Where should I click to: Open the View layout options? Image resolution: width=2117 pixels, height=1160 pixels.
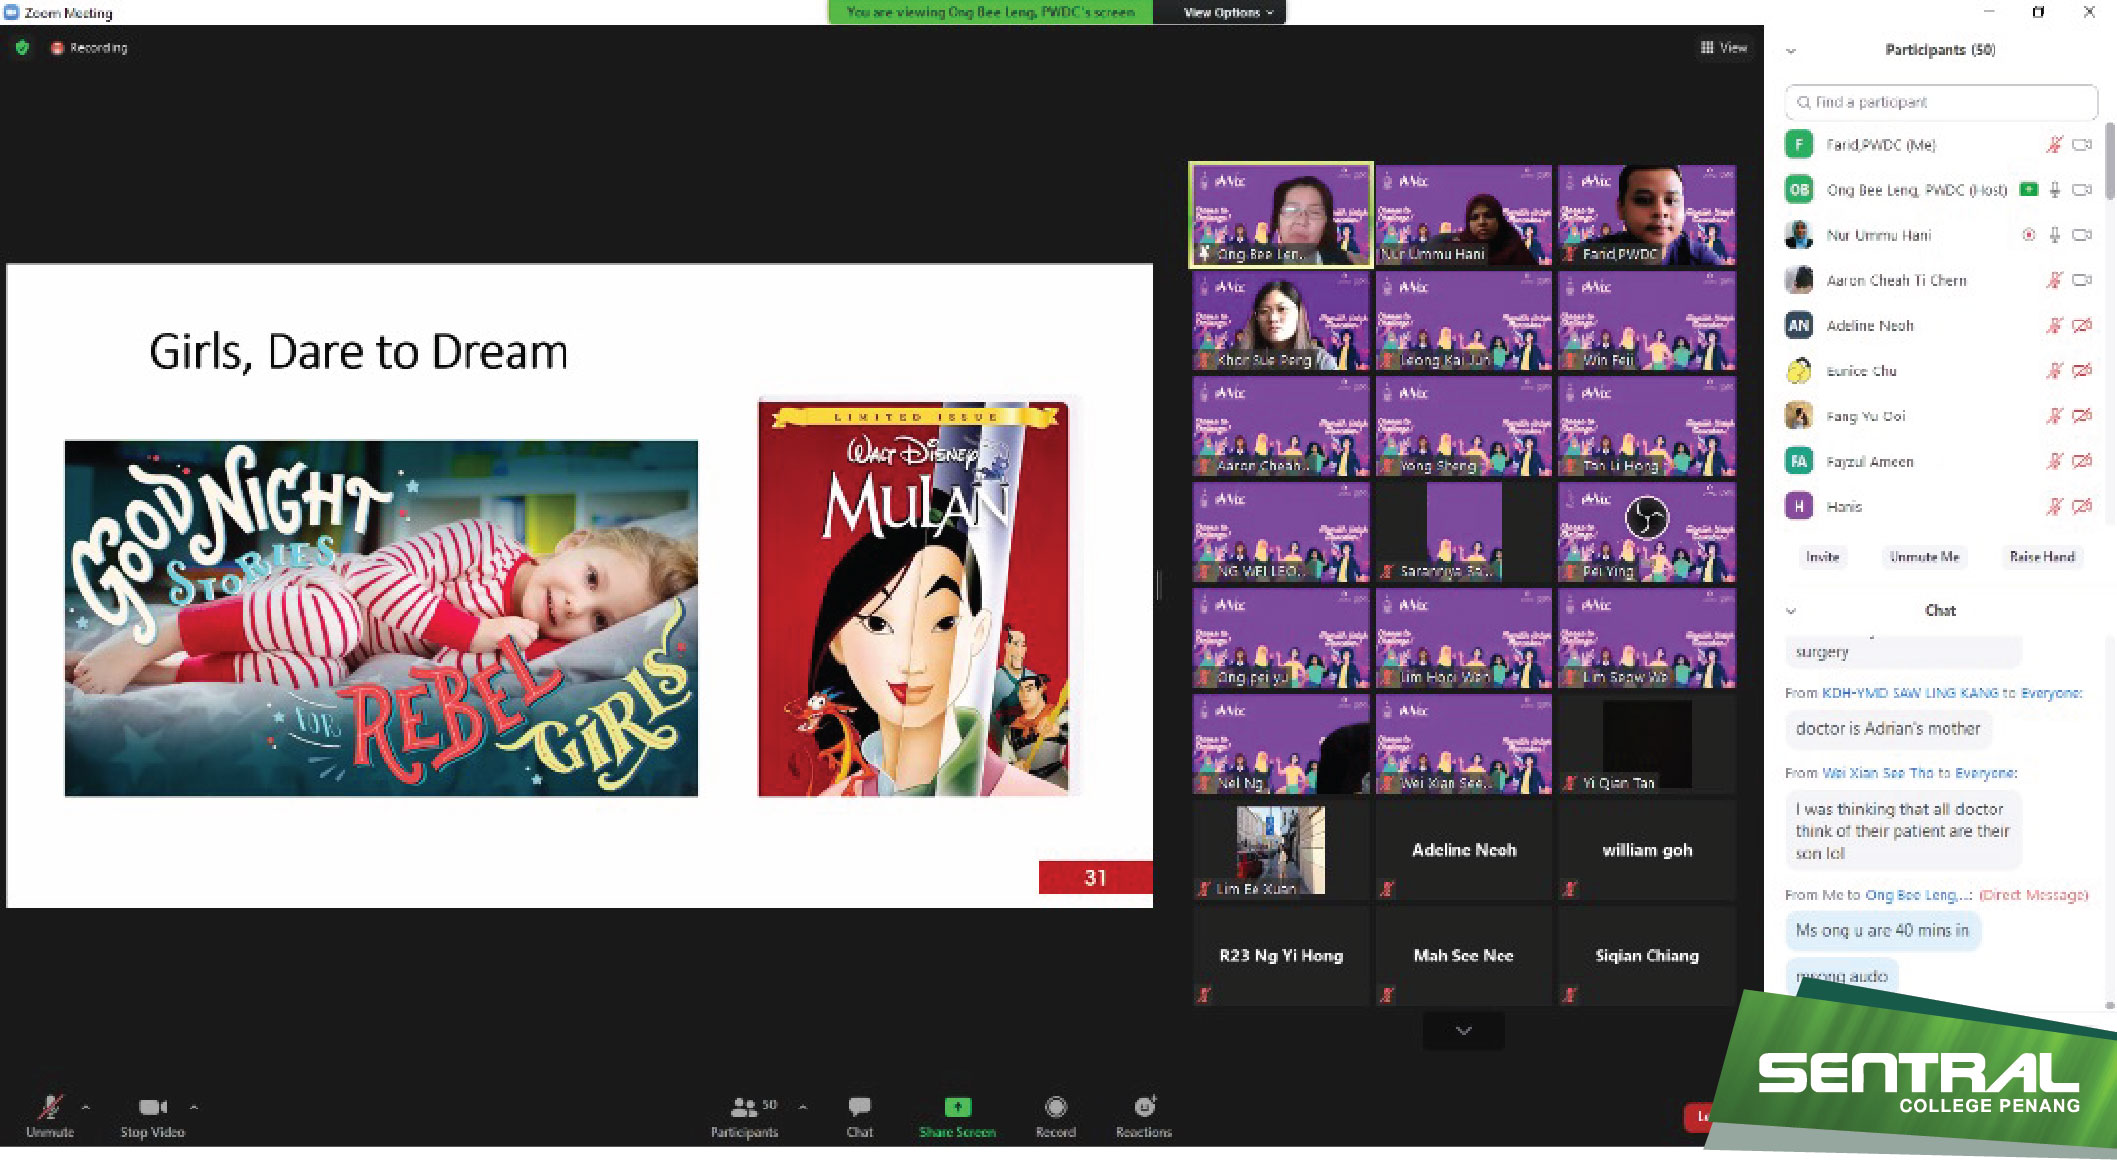(1723, 47)
